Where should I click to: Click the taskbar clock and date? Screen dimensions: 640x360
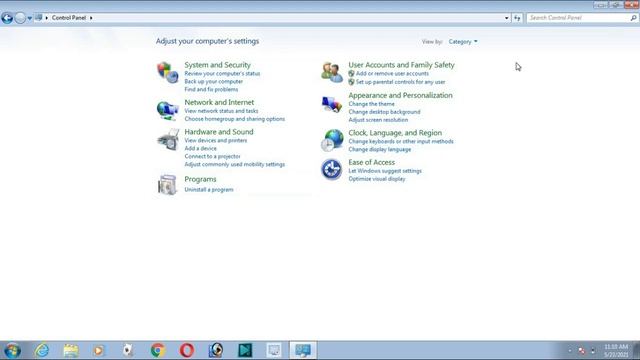pyautogui.click(x=616, y=351)
